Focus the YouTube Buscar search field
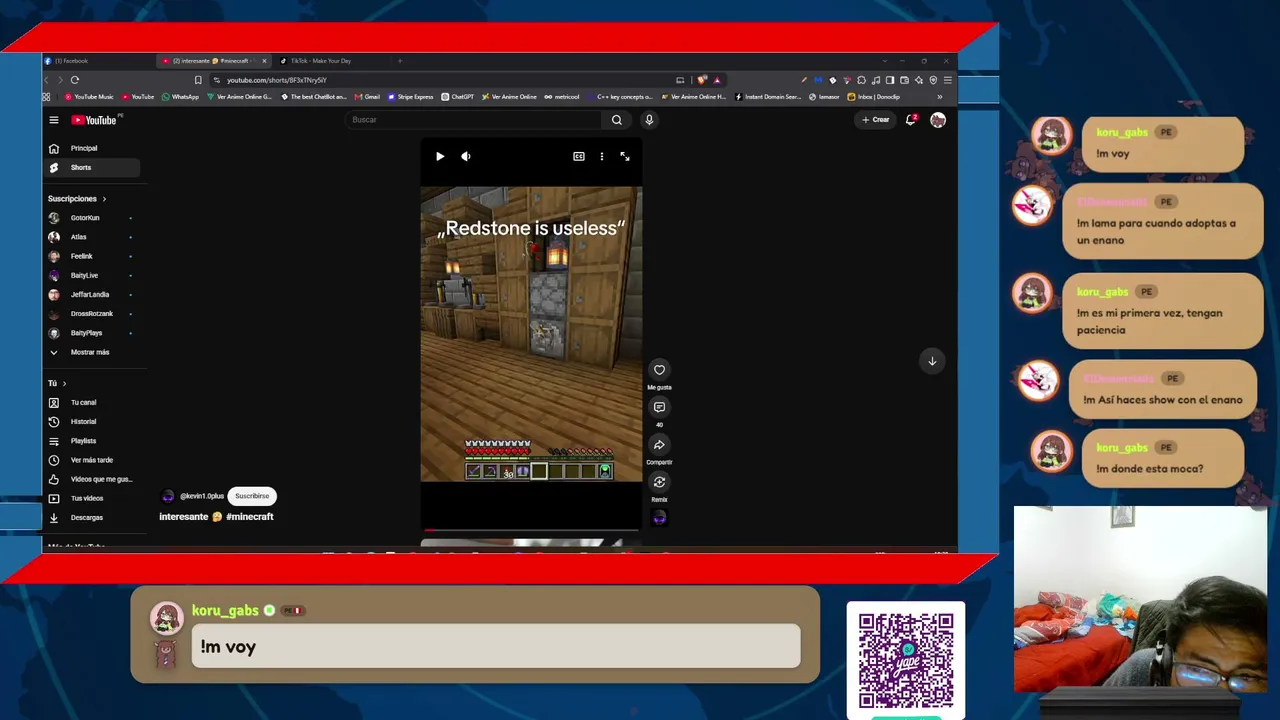 (x=474, y=120)
